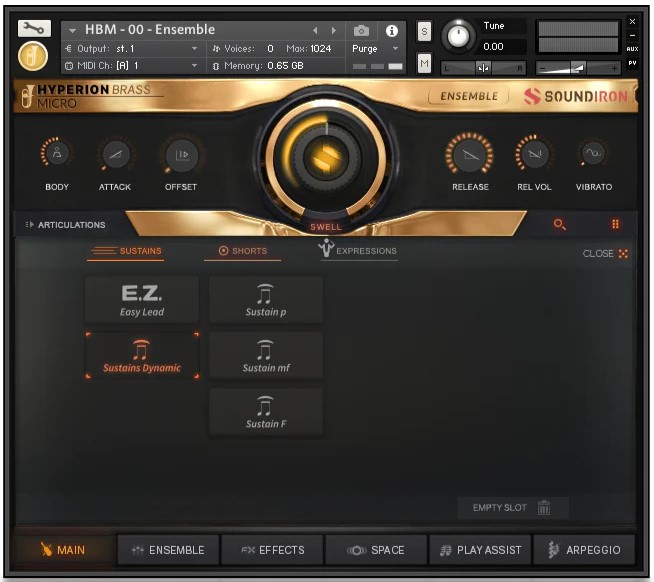This screenshot has height=582, width=654.
Task: Adjust the Rel Vol knob
Action: 534,154
